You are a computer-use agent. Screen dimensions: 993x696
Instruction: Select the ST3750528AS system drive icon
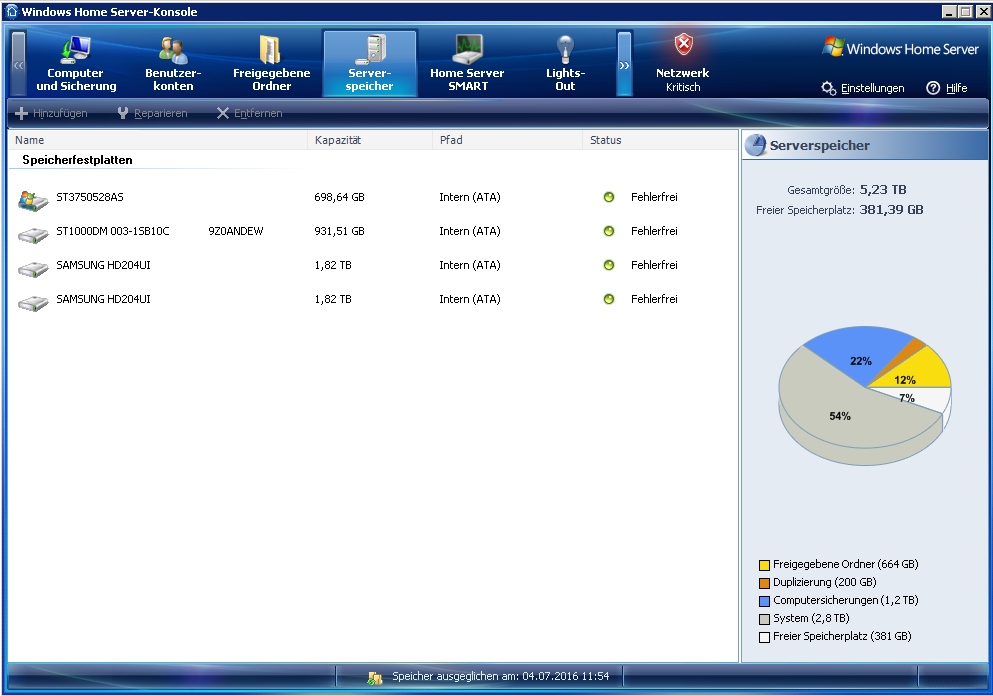point(33,200)
